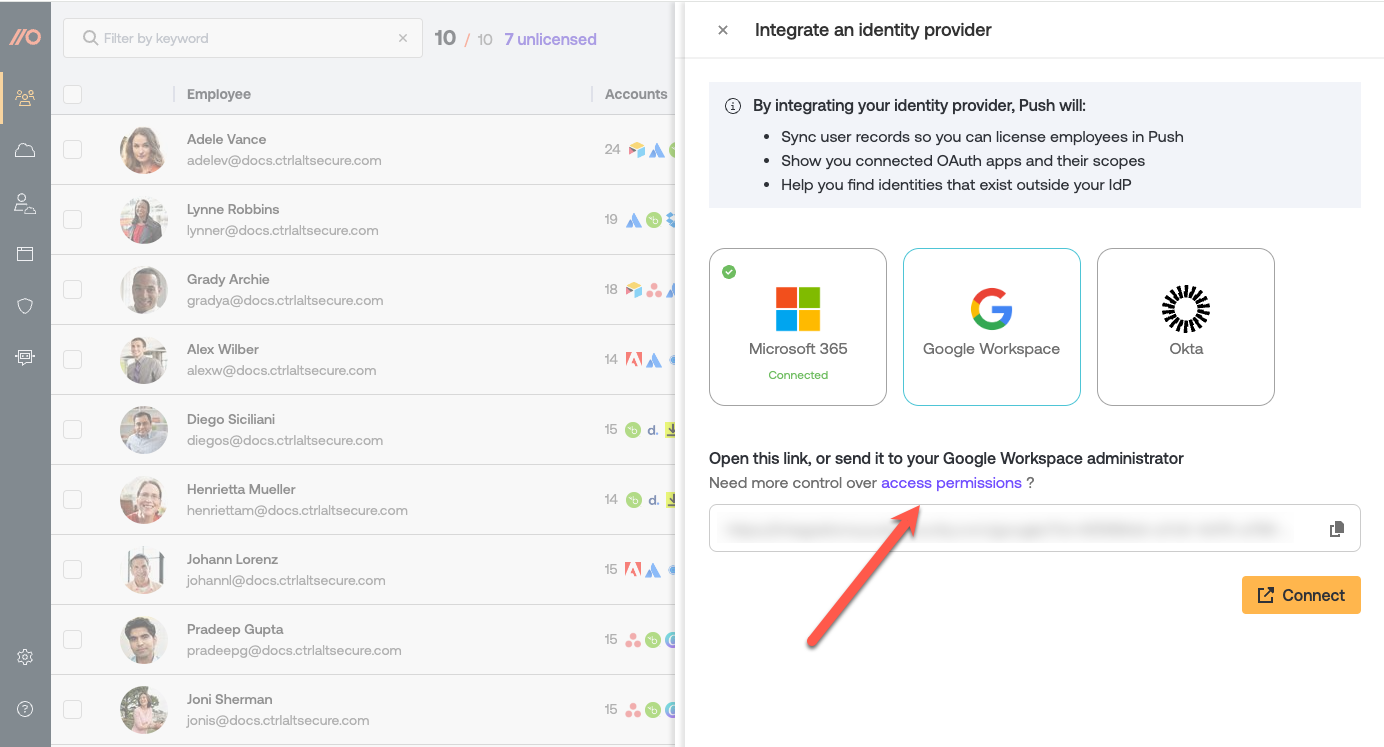Click Grady Archie's 18 accounts count
The image size is (1384, 747).
(x=611, y=290)
